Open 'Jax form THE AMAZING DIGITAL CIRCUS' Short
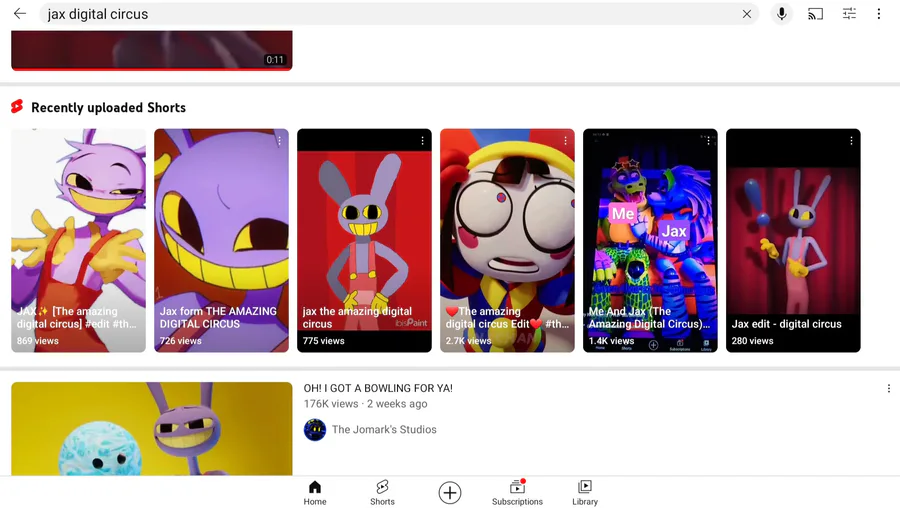 [222, 241]
